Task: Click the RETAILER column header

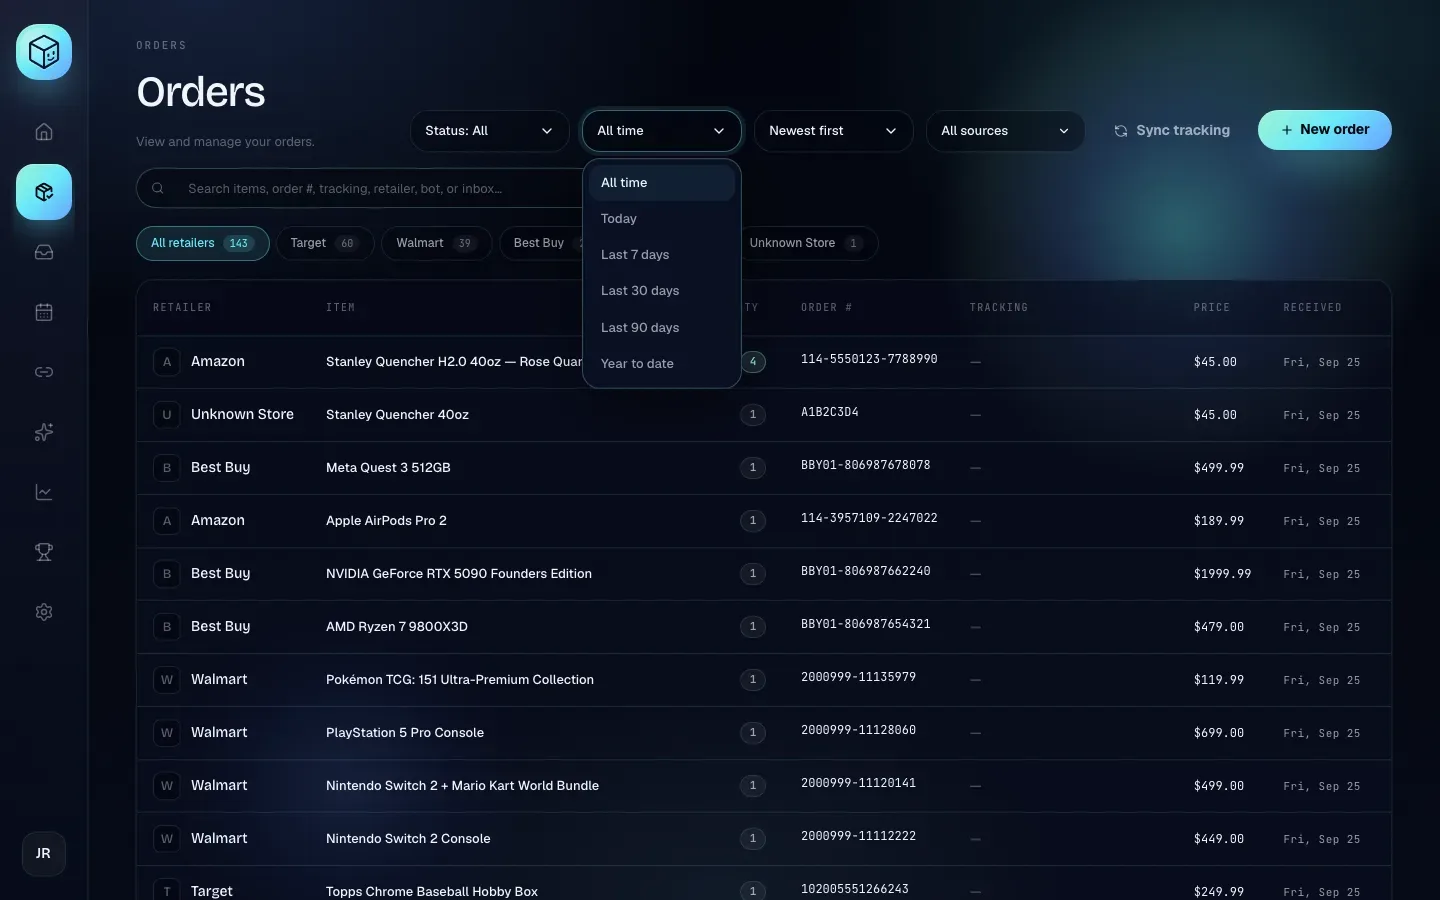Action: [182, 308]
